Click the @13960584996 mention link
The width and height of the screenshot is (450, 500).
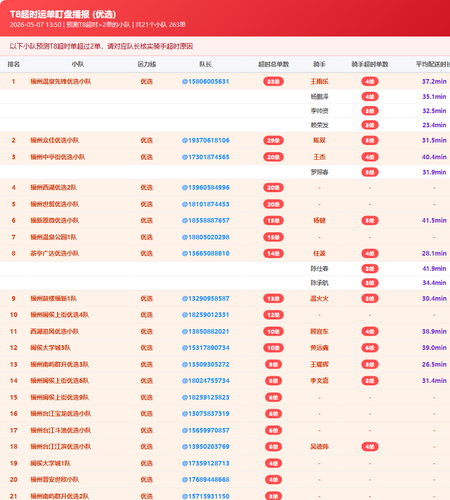pyautogui.click(x=206, y=188)
